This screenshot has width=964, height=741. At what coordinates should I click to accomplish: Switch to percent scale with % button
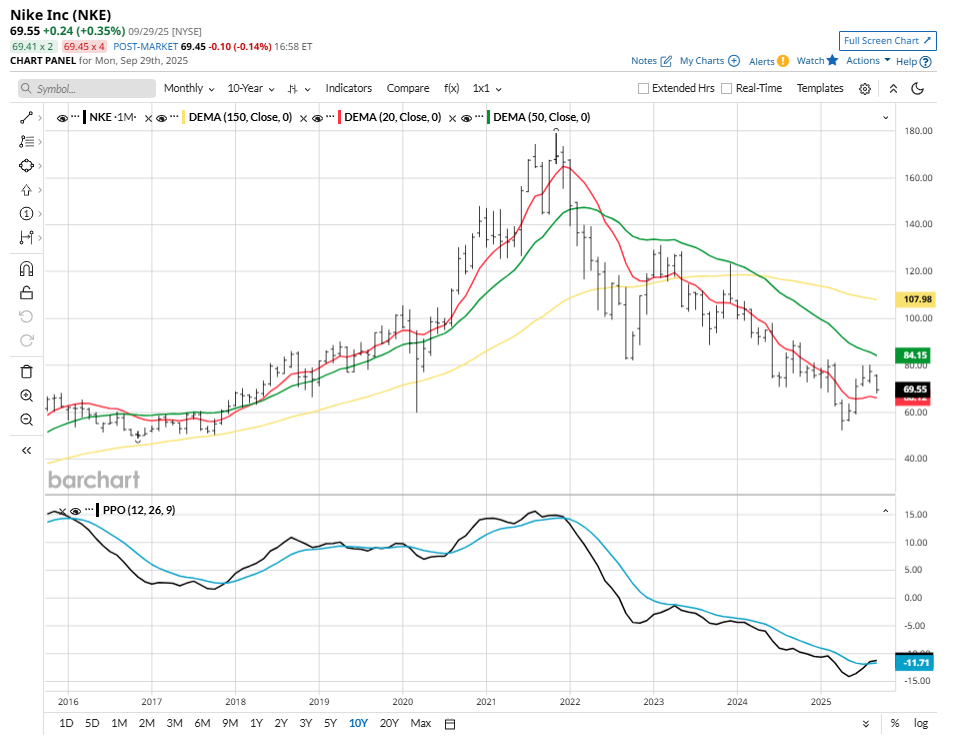(895, 724)
